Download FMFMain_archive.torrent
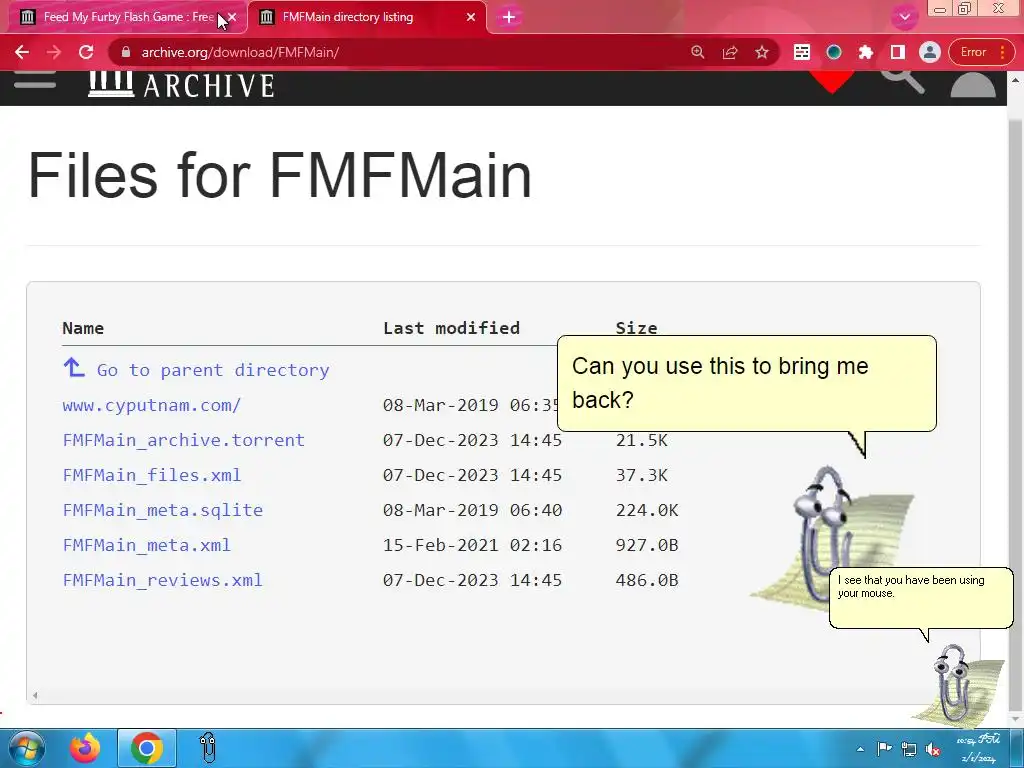 pyautogui.click(x=184, y=440)
